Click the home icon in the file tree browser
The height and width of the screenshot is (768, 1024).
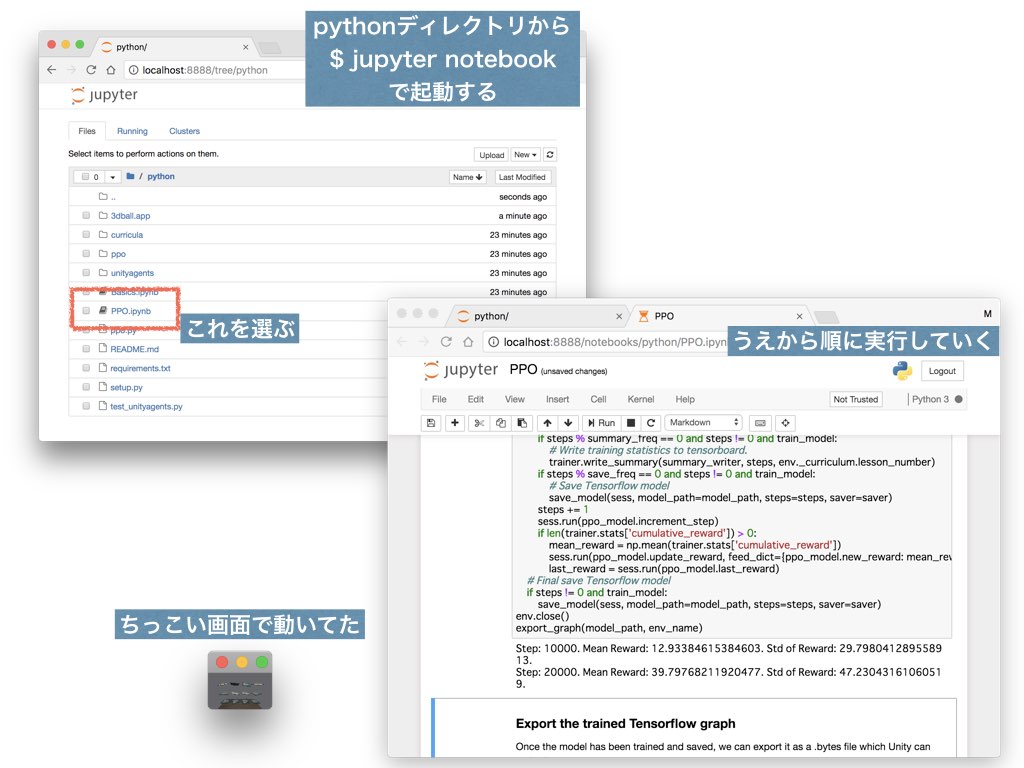111,70
